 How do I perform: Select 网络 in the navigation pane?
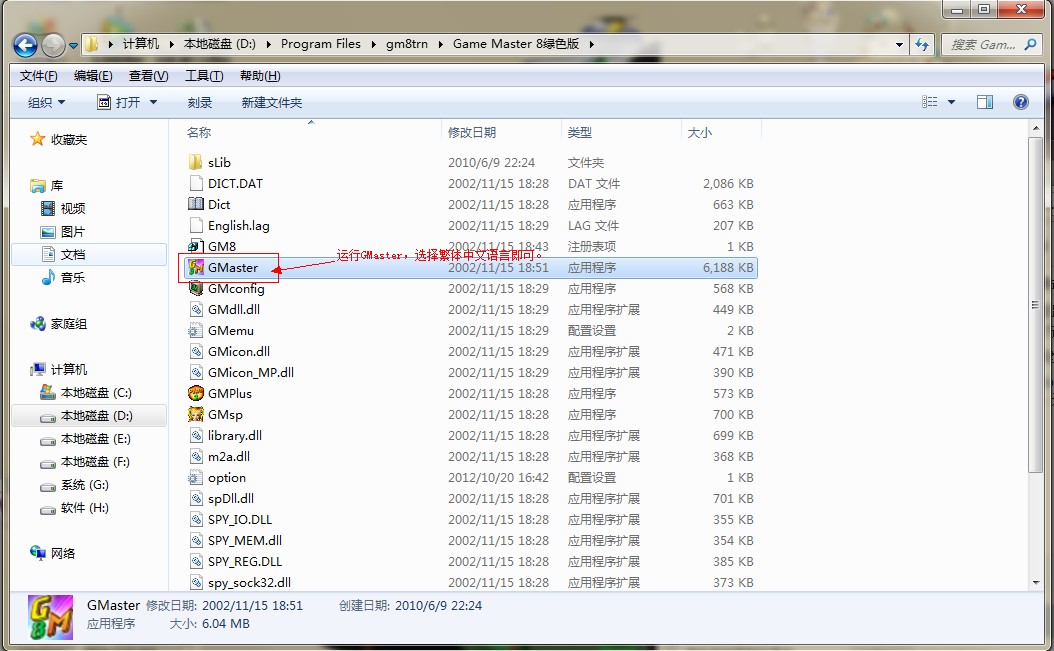click(63, 553)
